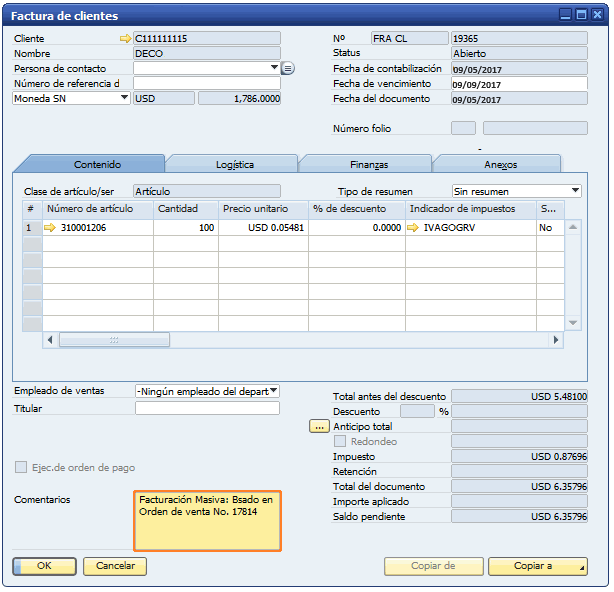Screen dimensions: 614x592
Task: Switch to the Logística tab
Action: (234, 164)
